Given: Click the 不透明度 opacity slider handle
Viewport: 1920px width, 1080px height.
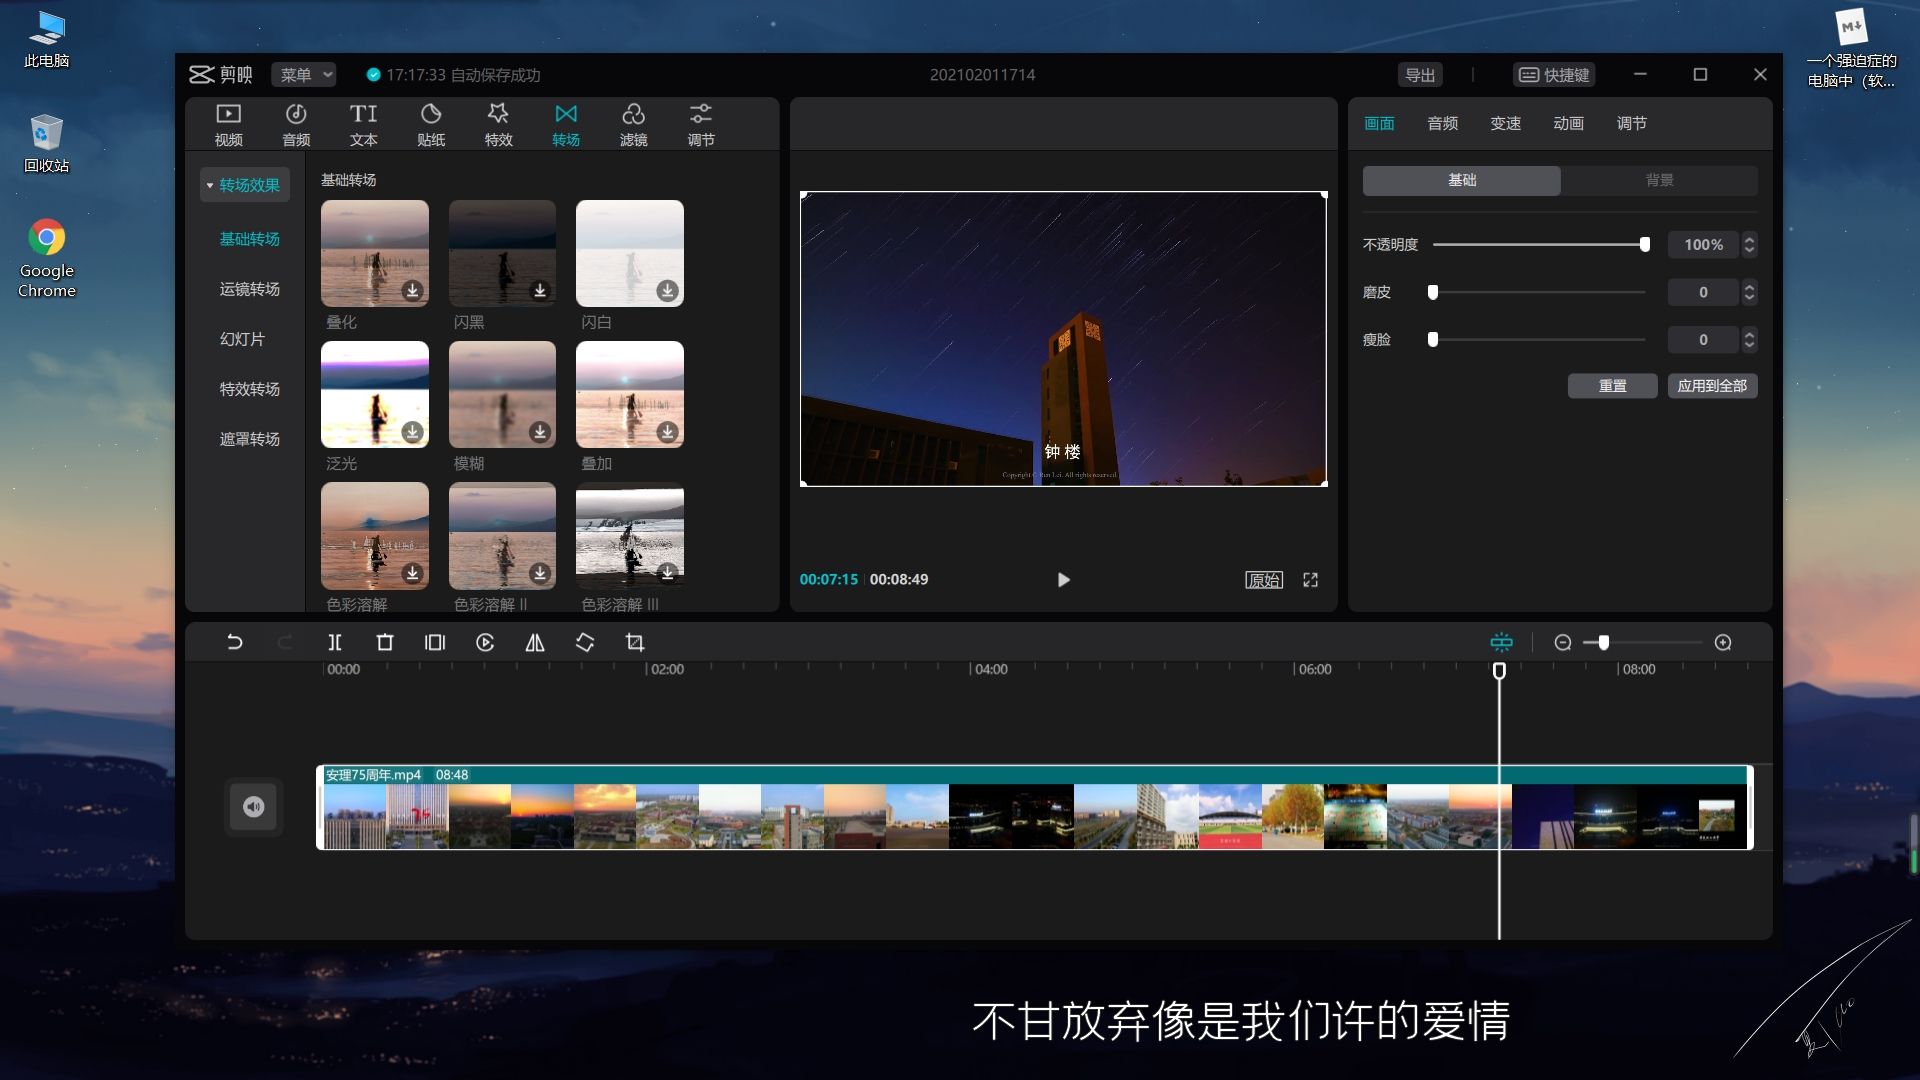Looking at the screenshot, I should (1645, 244).
